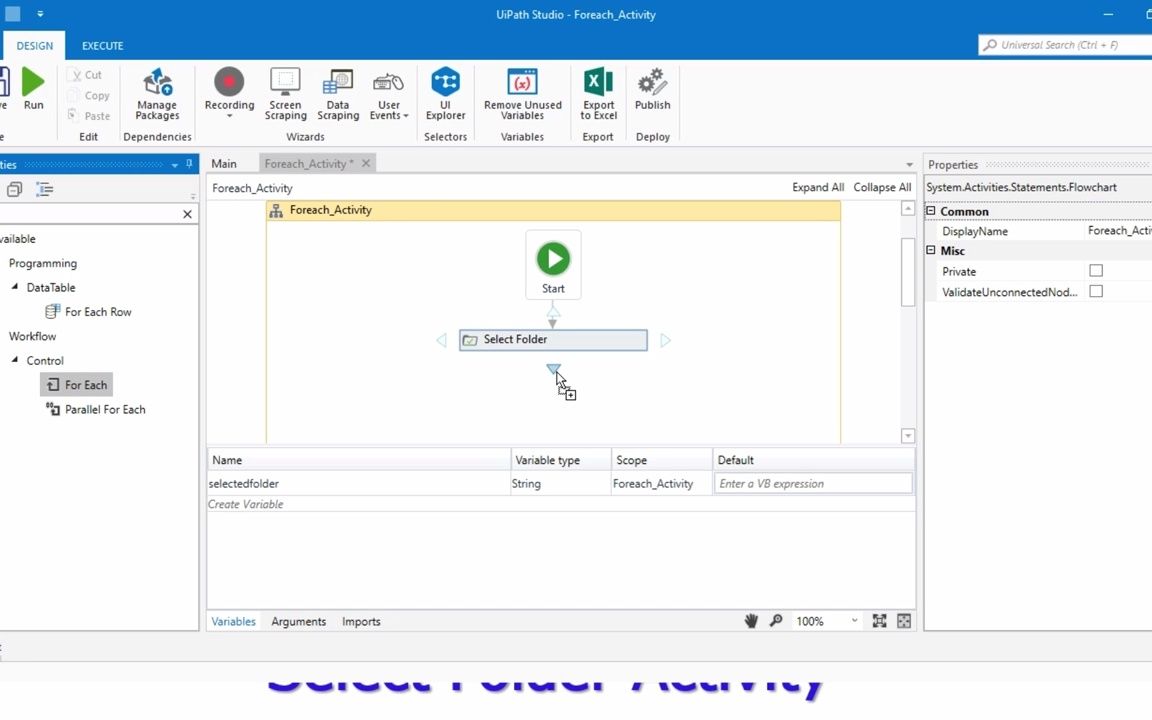Unpin the Activities panel
This screenshot has height=720, width=1152.
click(190, 164)
